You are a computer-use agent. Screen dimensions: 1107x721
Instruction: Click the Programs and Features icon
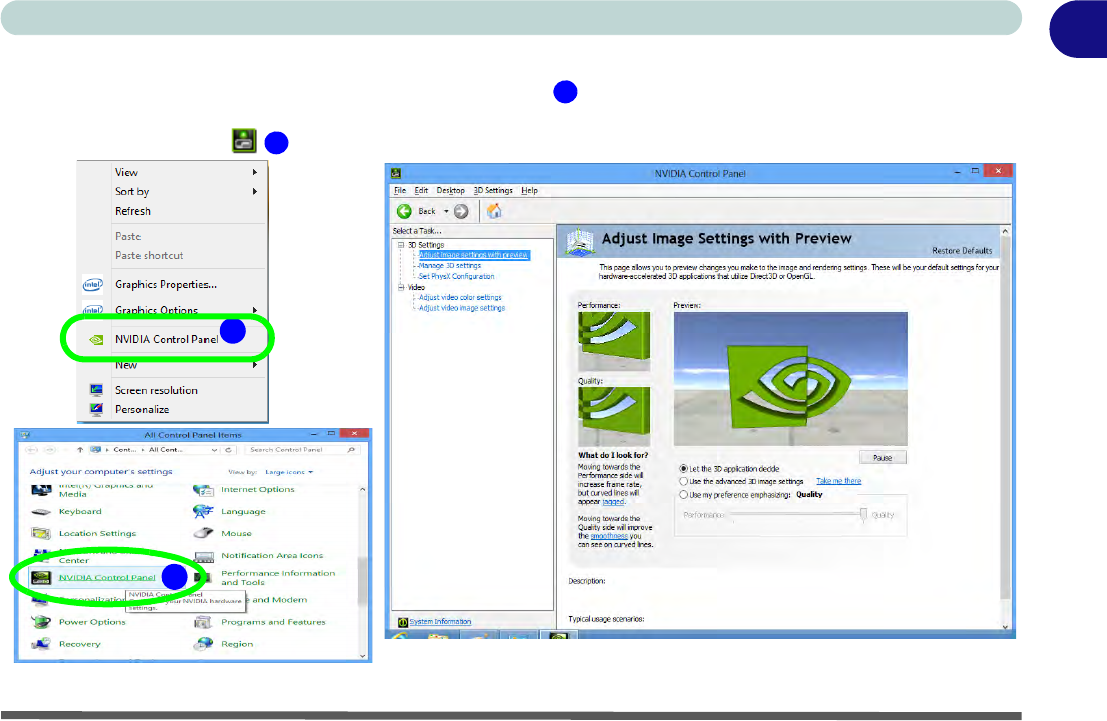(x=203, y=622)
